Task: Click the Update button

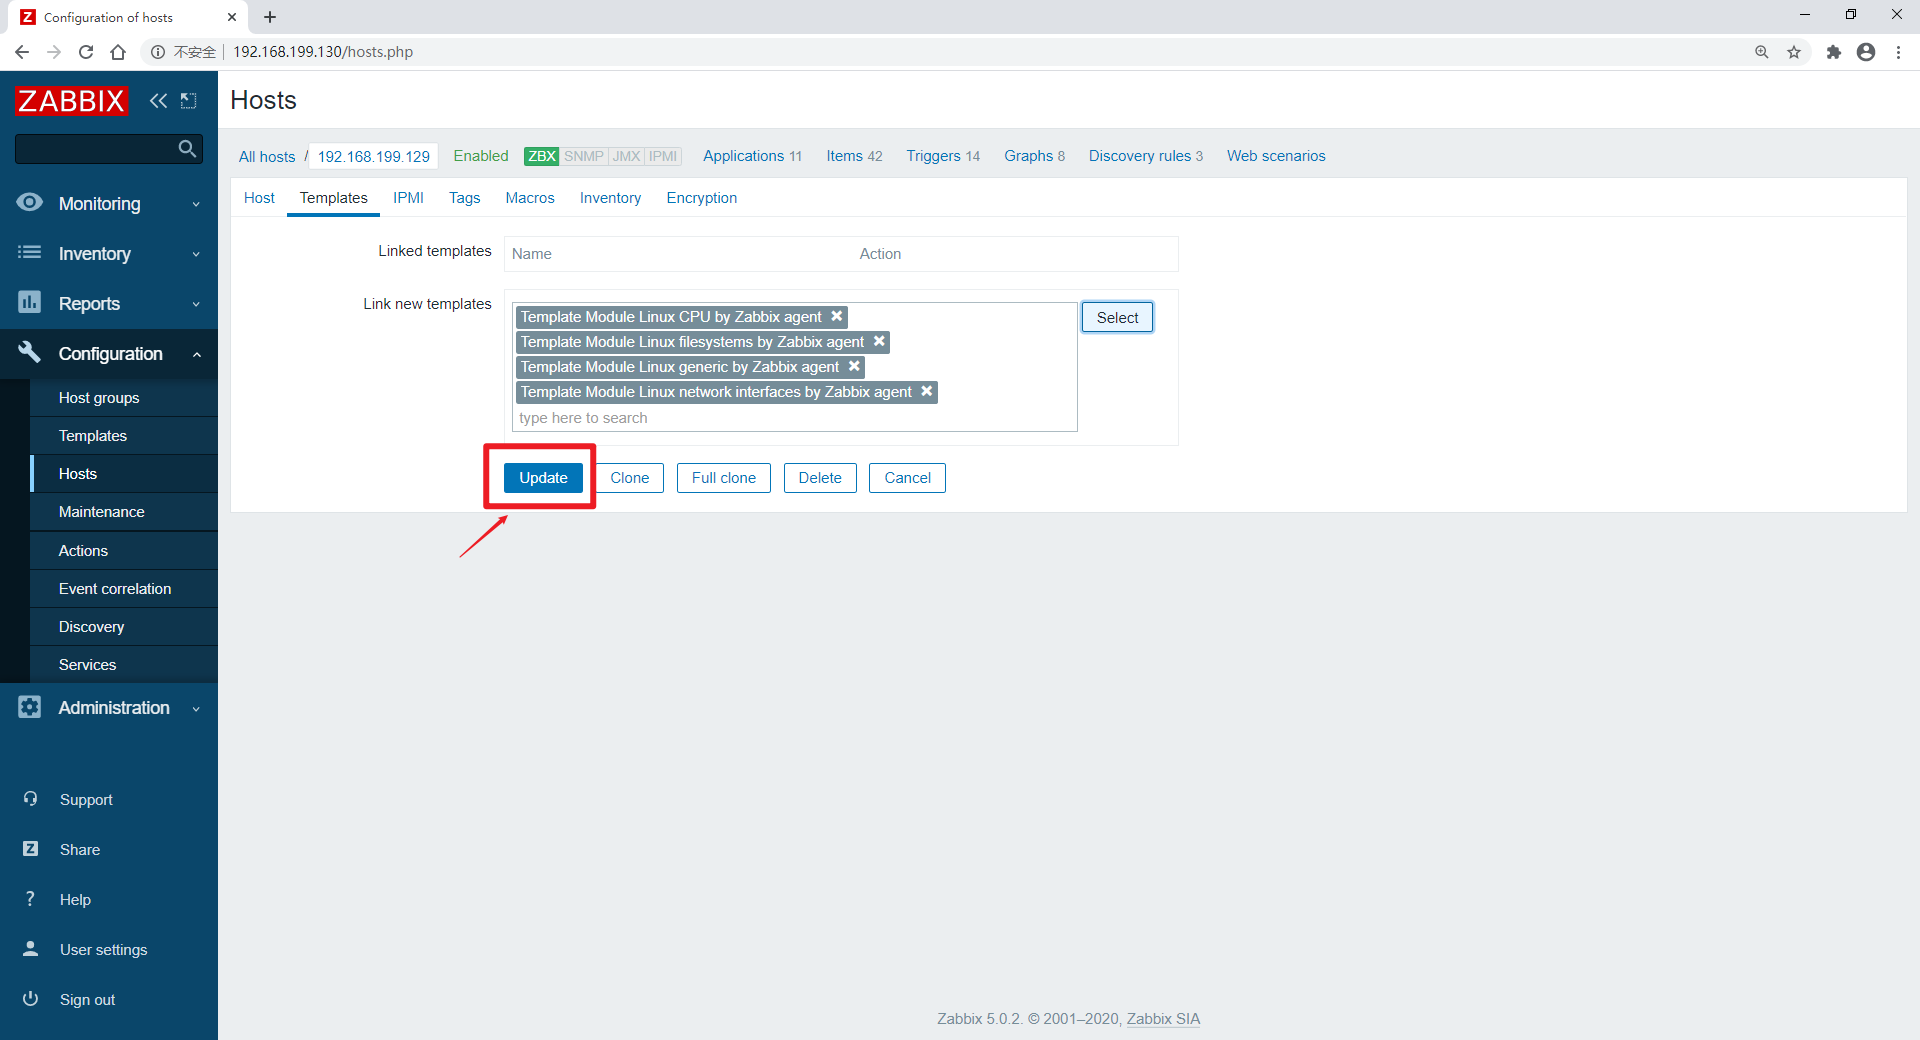Action: (x=543, y=478)
